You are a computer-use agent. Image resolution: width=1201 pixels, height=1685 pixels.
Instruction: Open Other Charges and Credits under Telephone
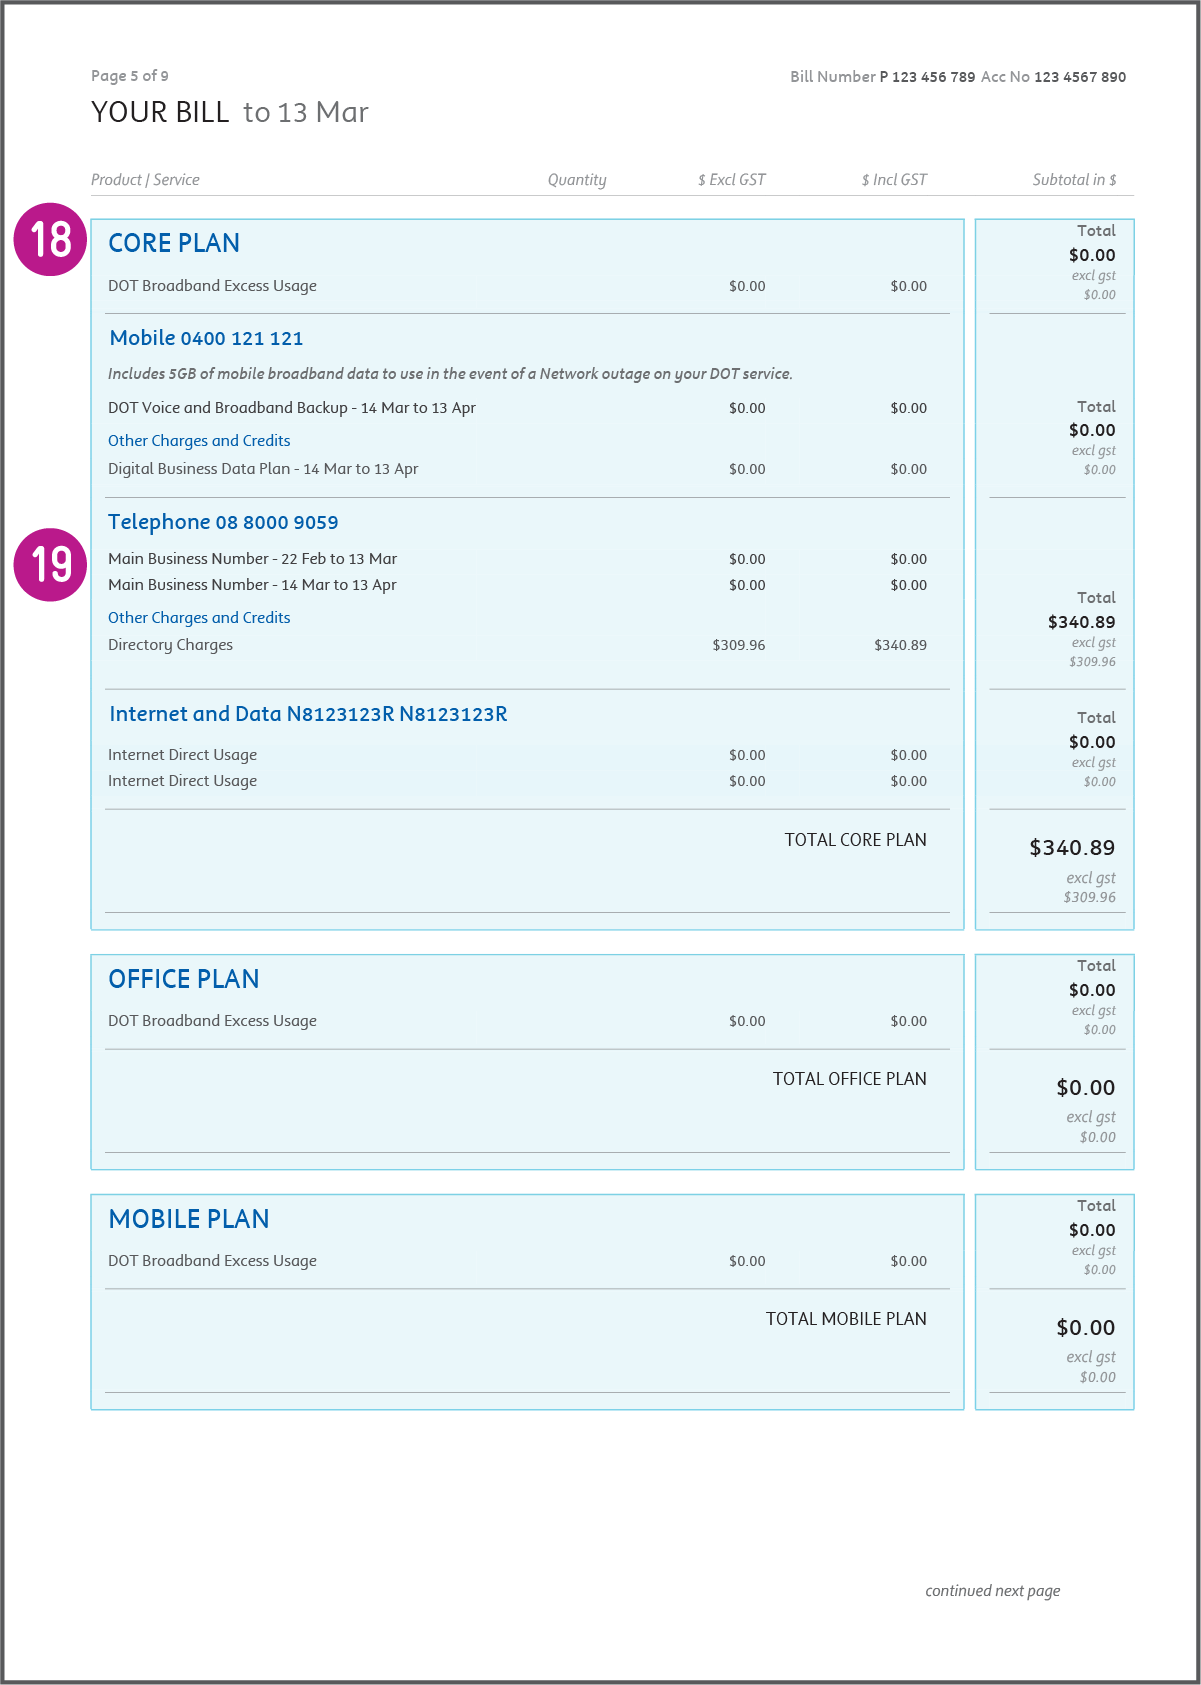[x=199, y=618]
